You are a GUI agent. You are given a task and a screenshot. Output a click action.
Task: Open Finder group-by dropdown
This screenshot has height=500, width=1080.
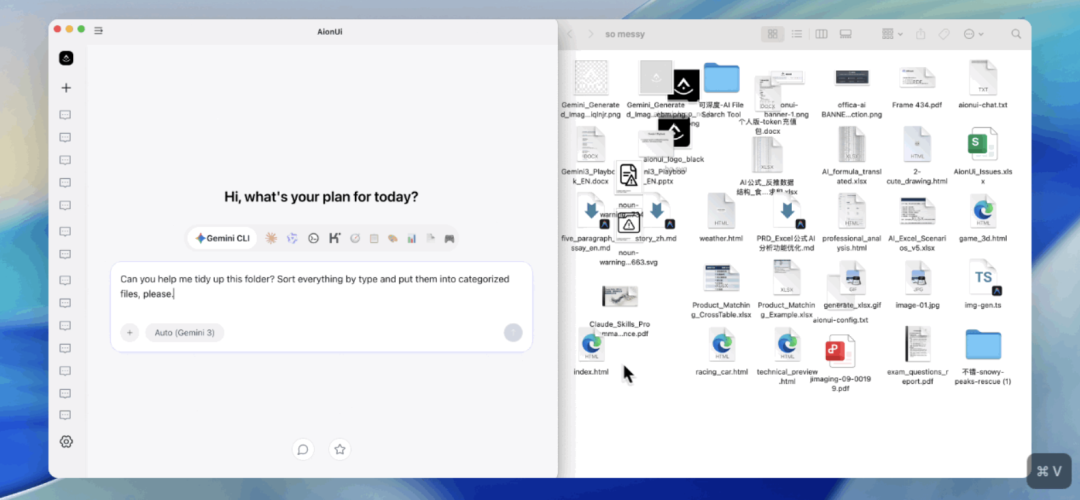click(893, 34)
